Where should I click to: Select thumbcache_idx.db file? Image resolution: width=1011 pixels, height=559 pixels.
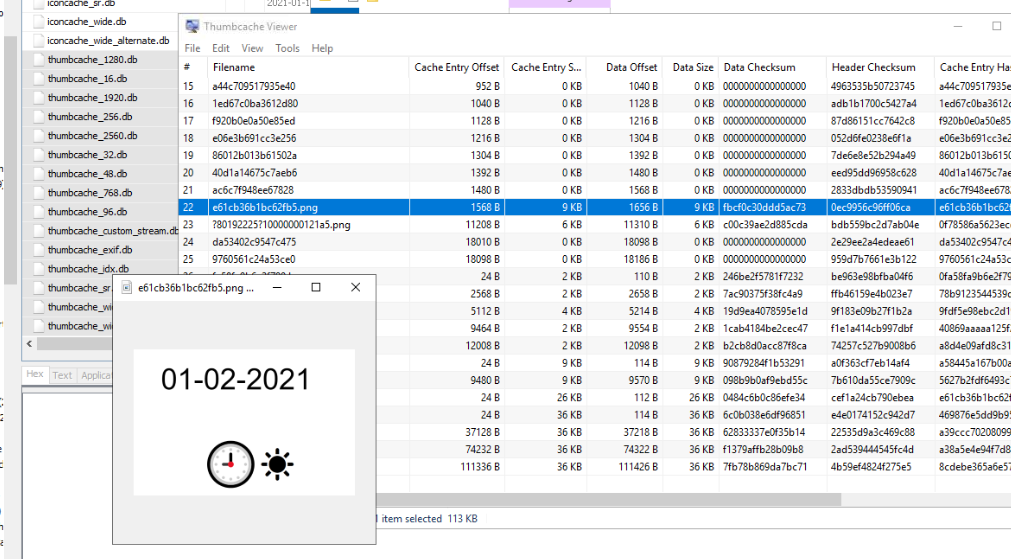click(x=88, y=269)
